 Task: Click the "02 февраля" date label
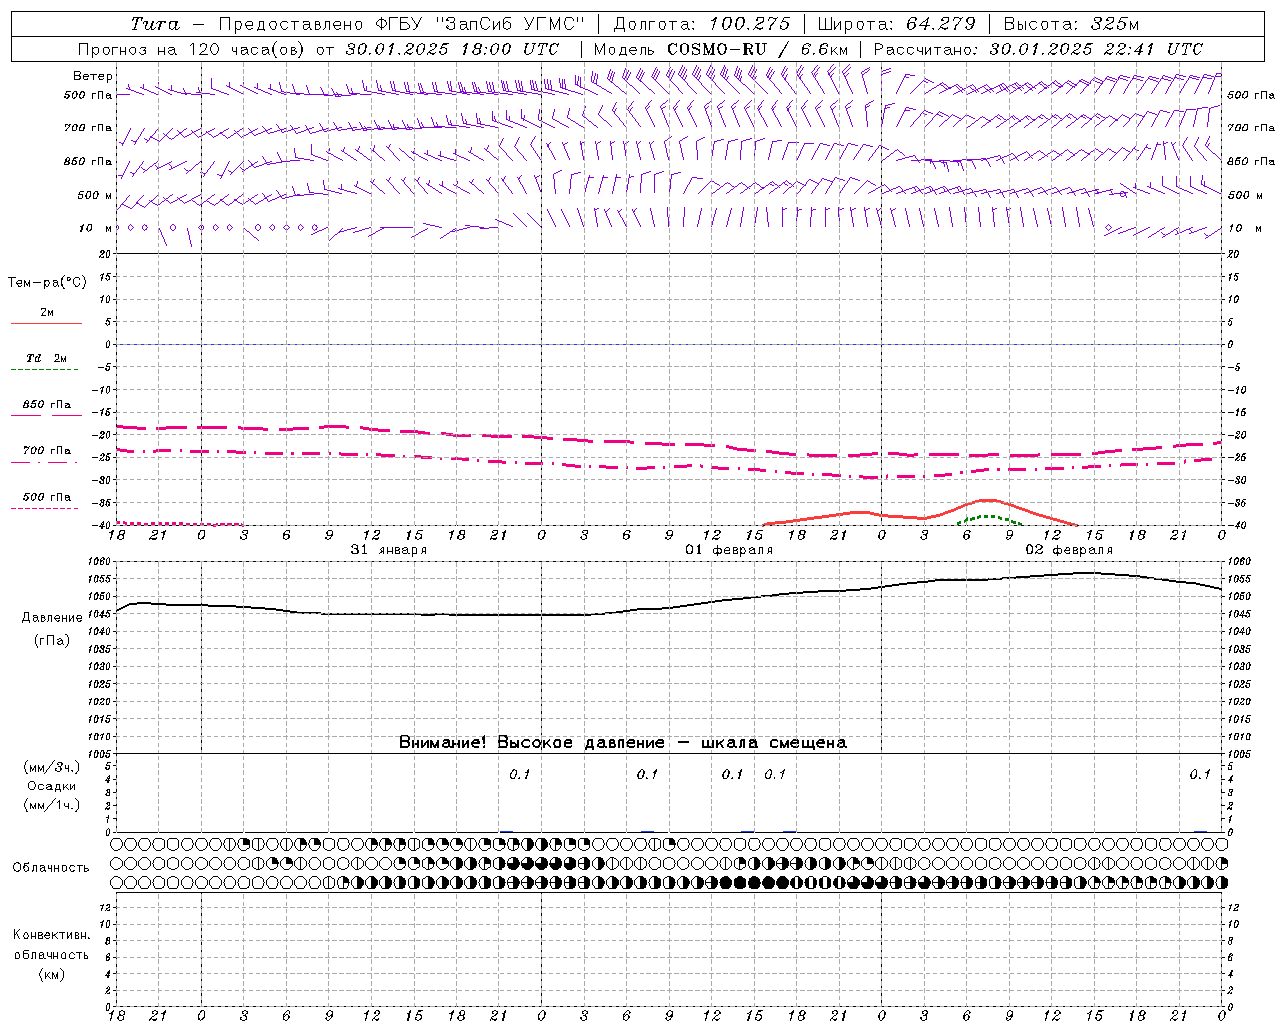(x=1069, y=550)
